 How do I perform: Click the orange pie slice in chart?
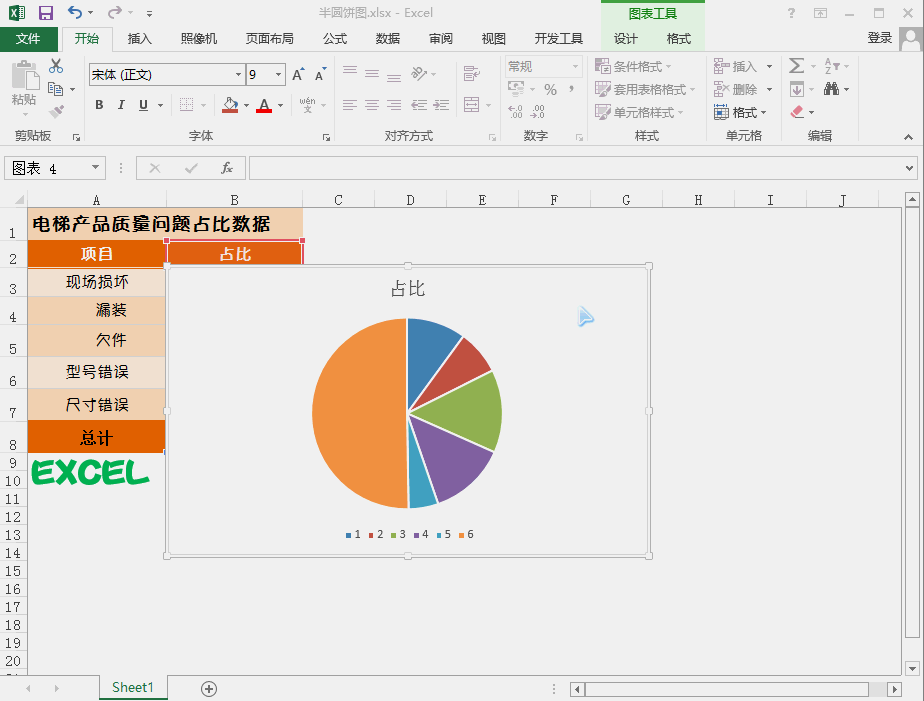click(359, 413)
